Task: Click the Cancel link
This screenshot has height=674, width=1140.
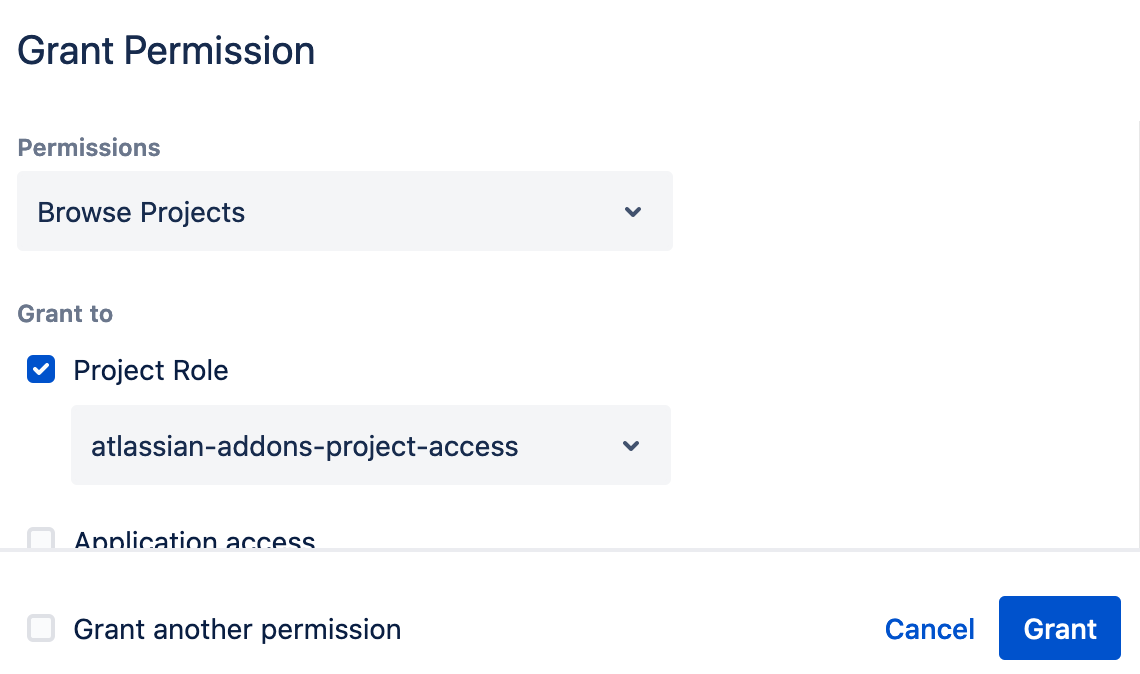Action: 929,629
